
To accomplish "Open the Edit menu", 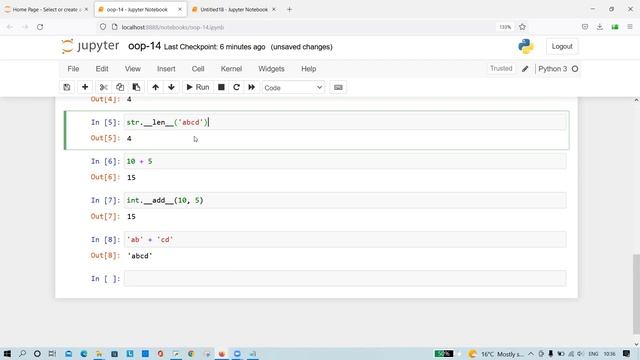I will pyautogui.click(x=102, y=69).
